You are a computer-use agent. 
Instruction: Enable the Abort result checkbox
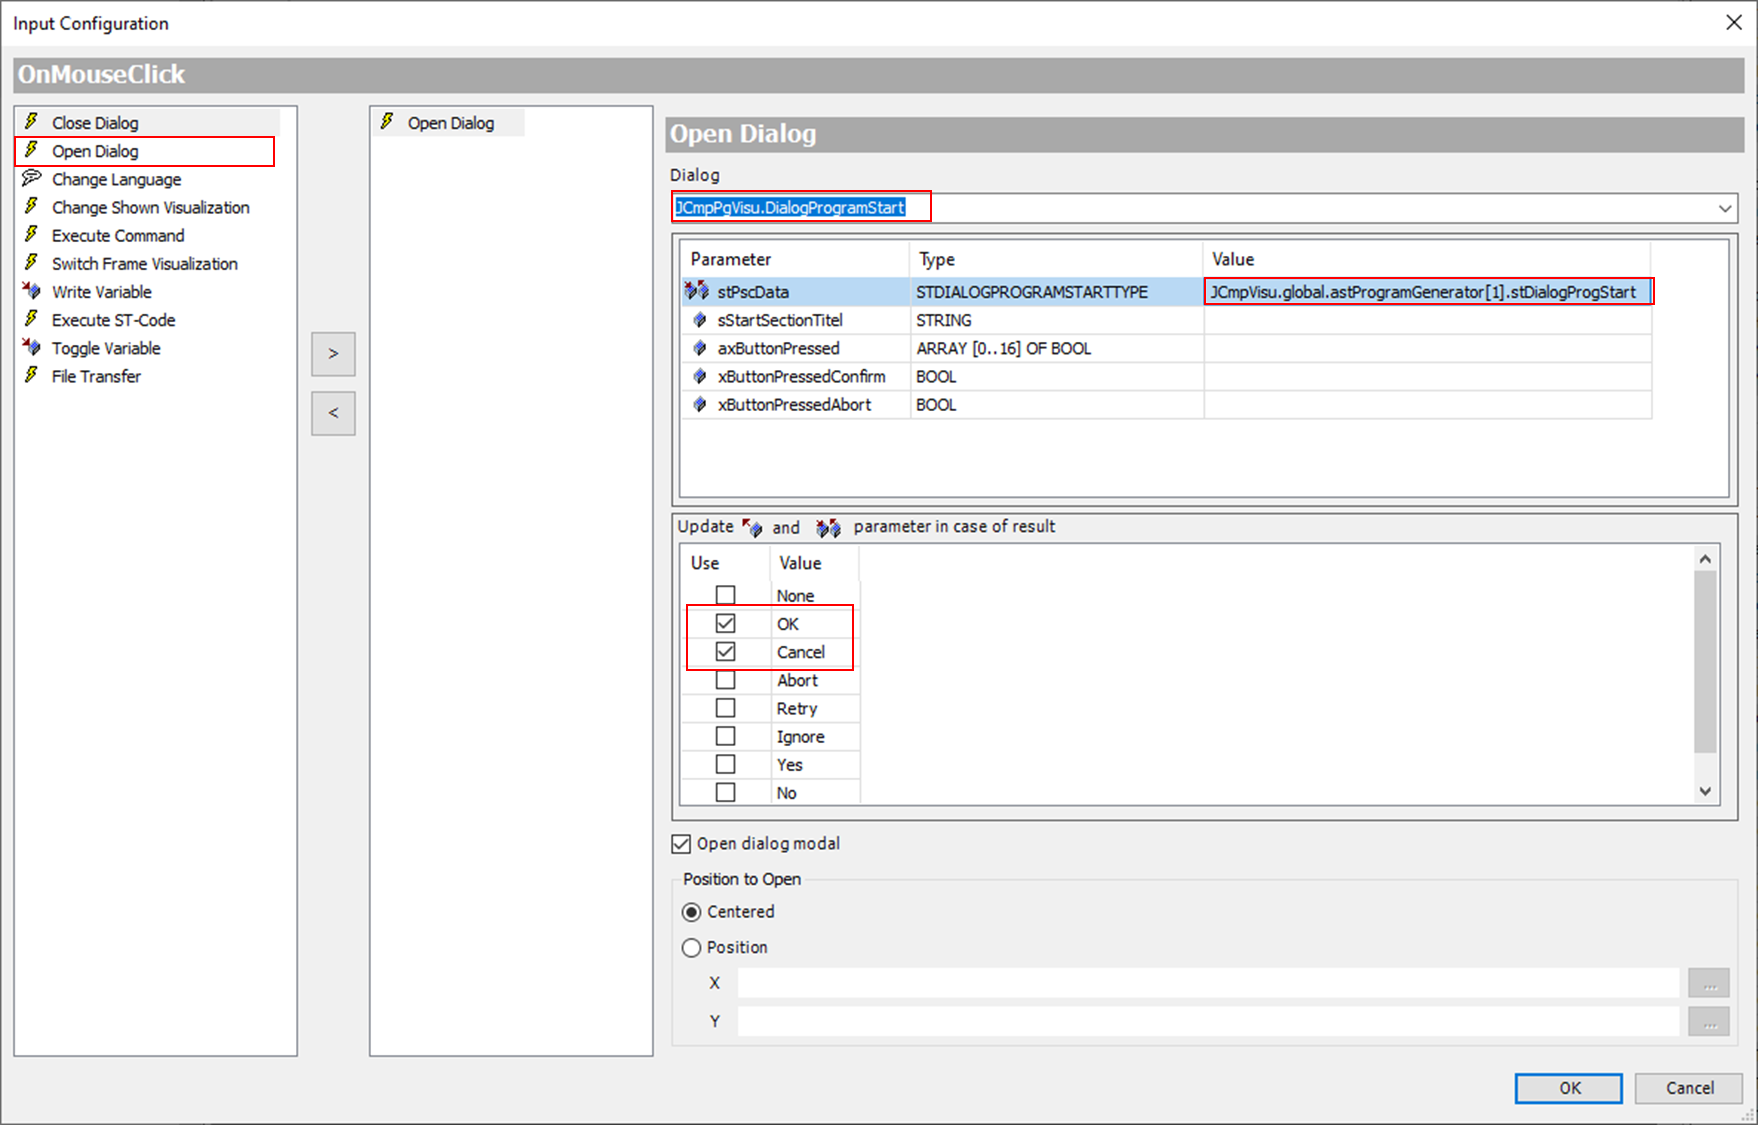[726, 680]
